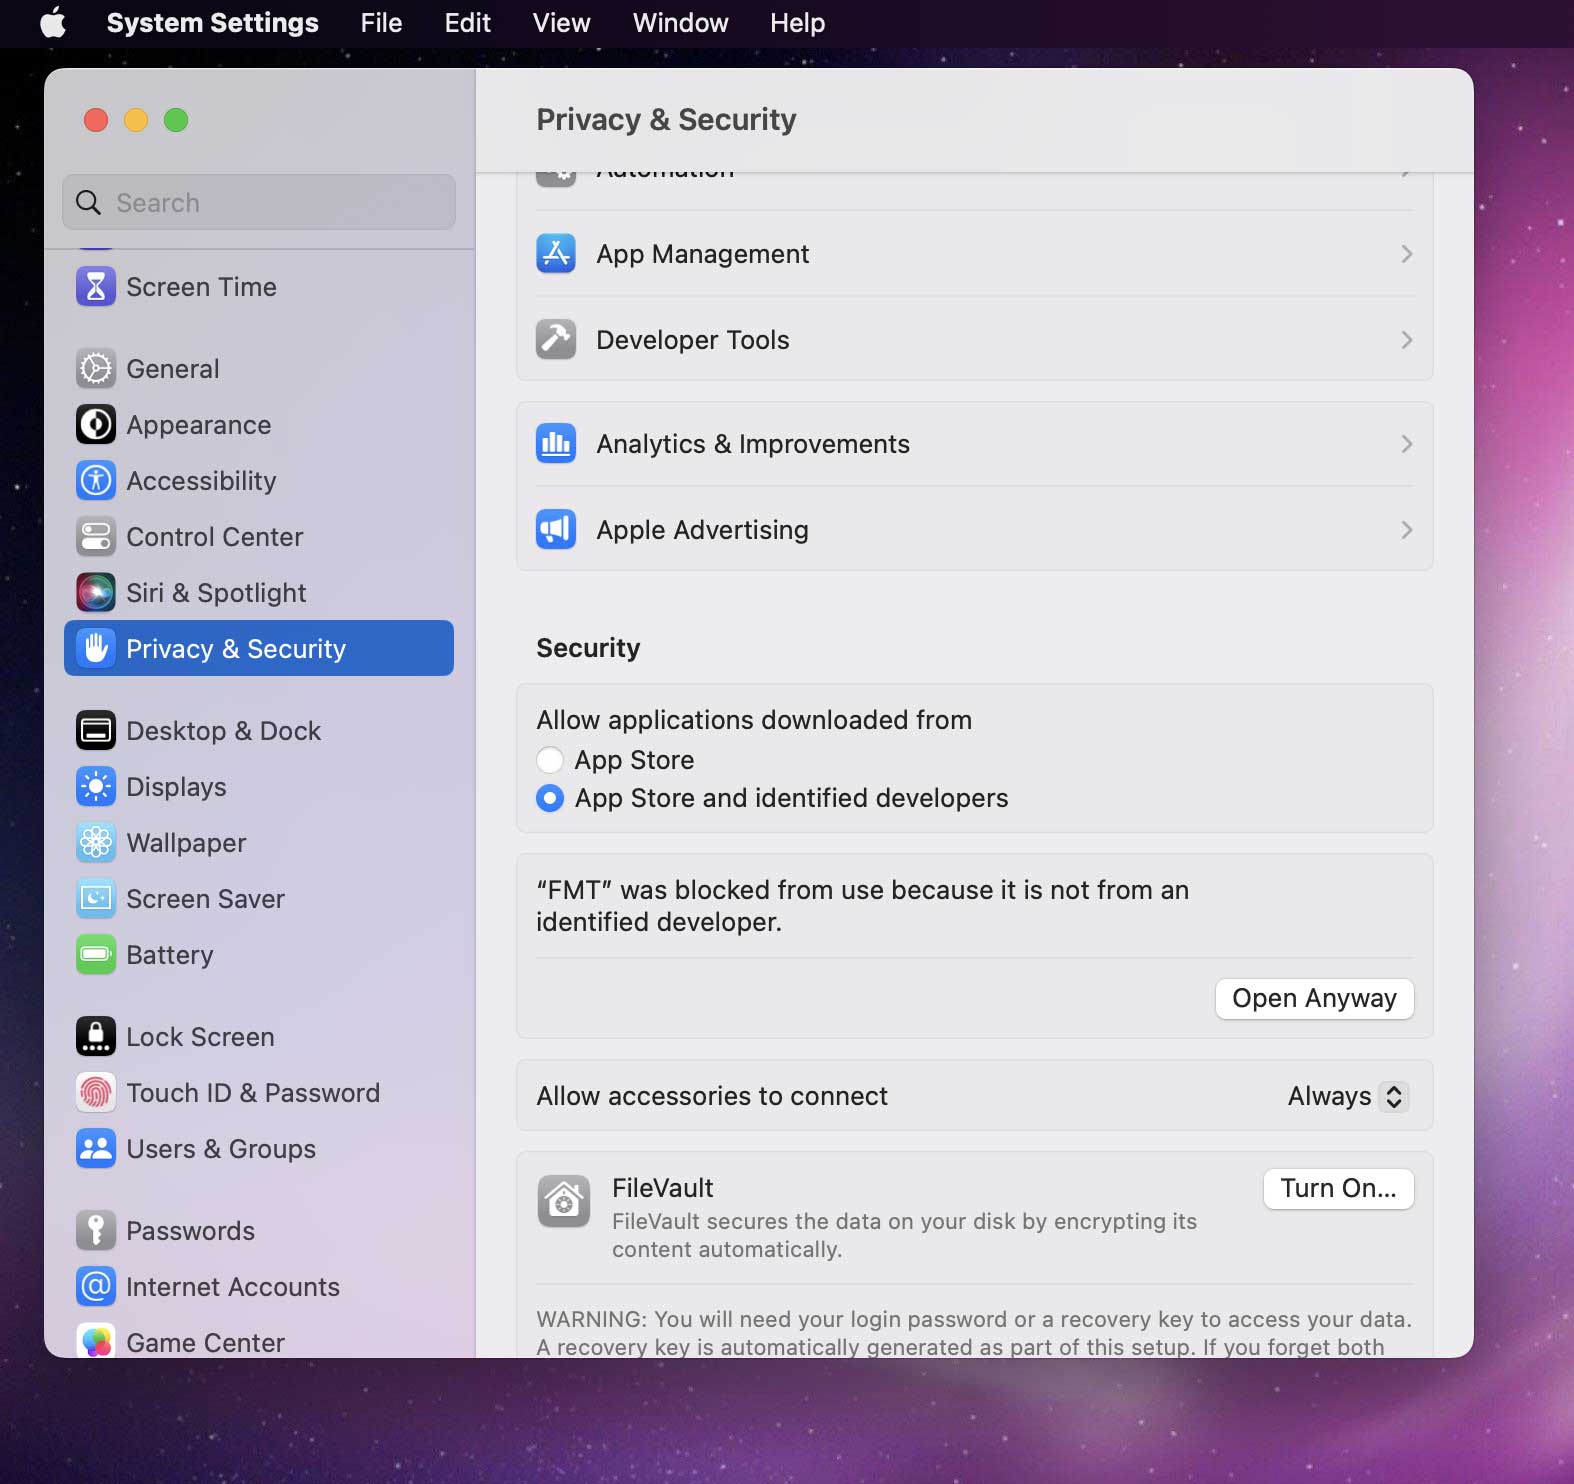Focus the sidebar Search field
The image size is (1574, 1484).
coord(259,203)
